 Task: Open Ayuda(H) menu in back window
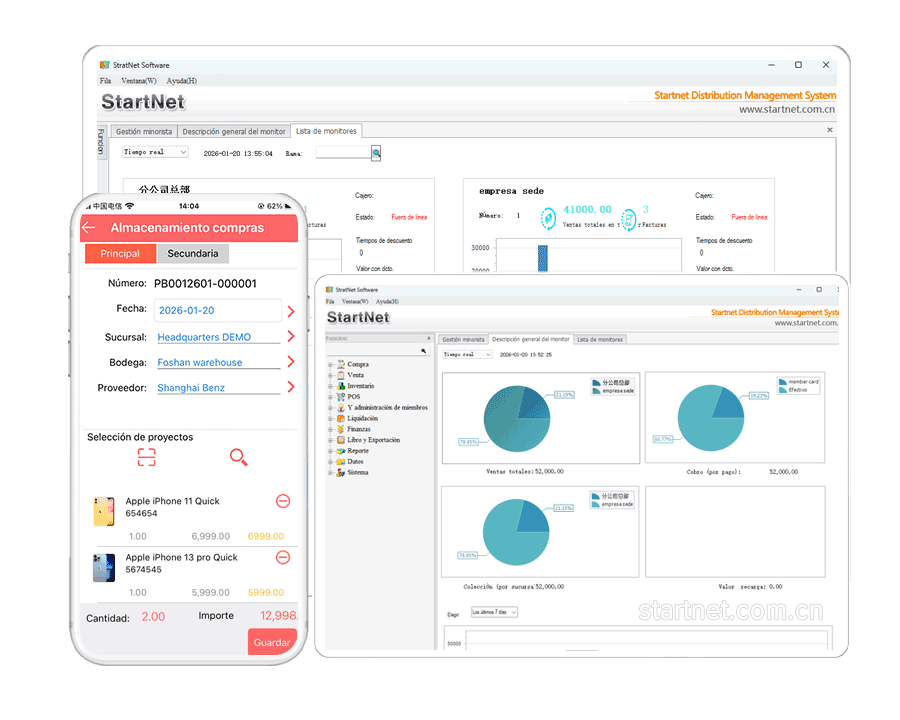[x=181, y=81]
